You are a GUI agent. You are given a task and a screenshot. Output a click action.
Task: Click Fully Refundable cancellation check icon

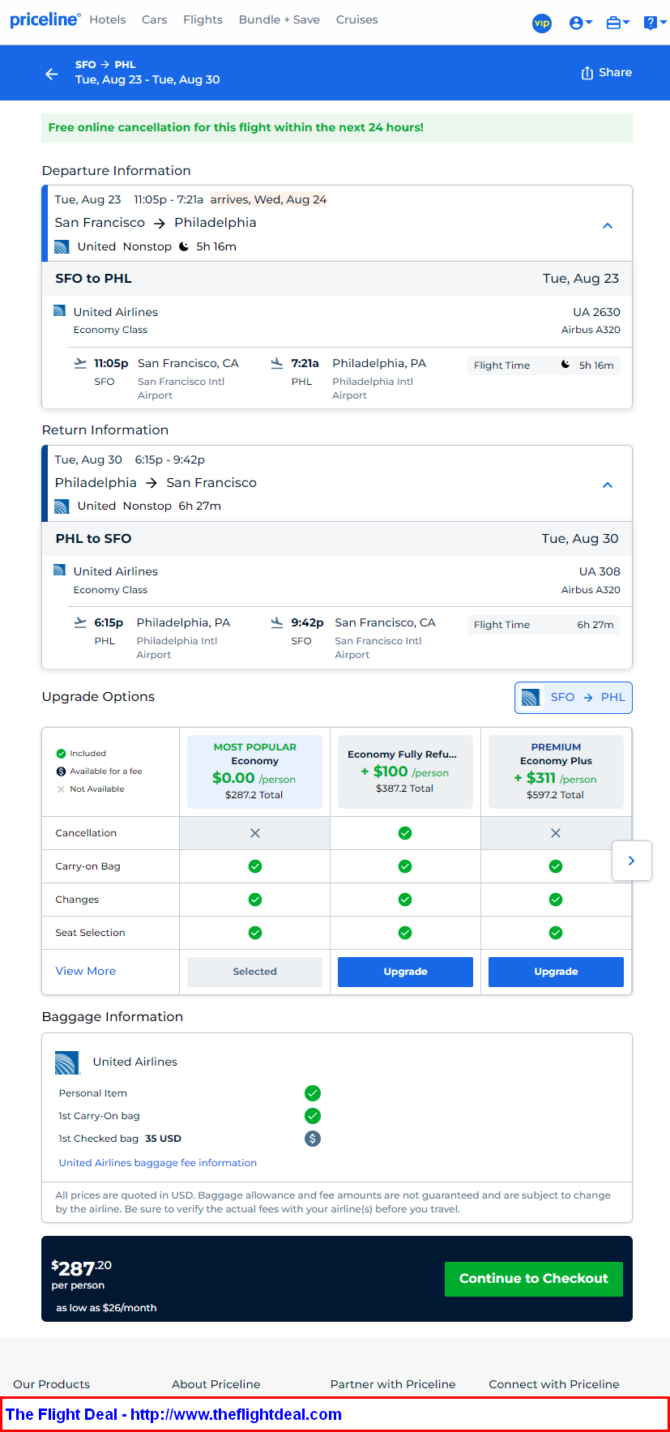(x=405, y=833)
